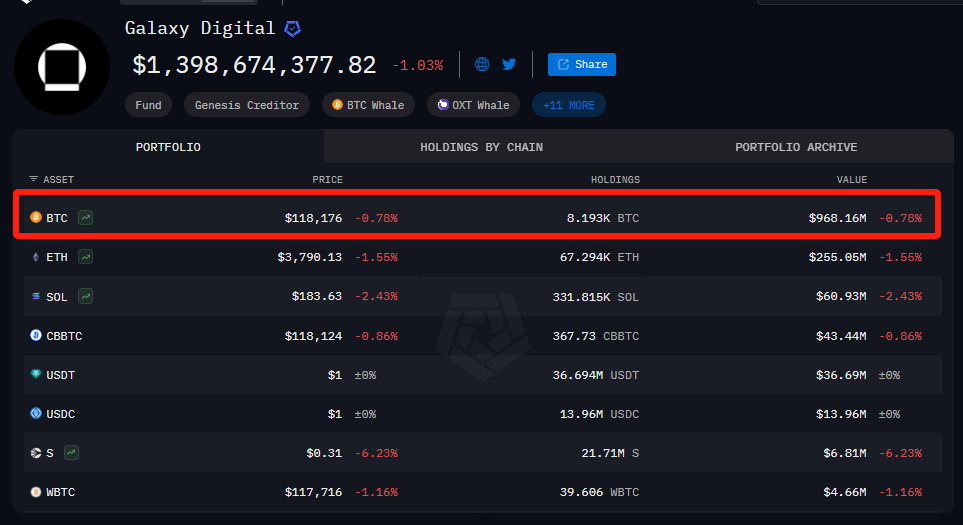
Task: Click the SOL price $183.63
Action: 317,297
